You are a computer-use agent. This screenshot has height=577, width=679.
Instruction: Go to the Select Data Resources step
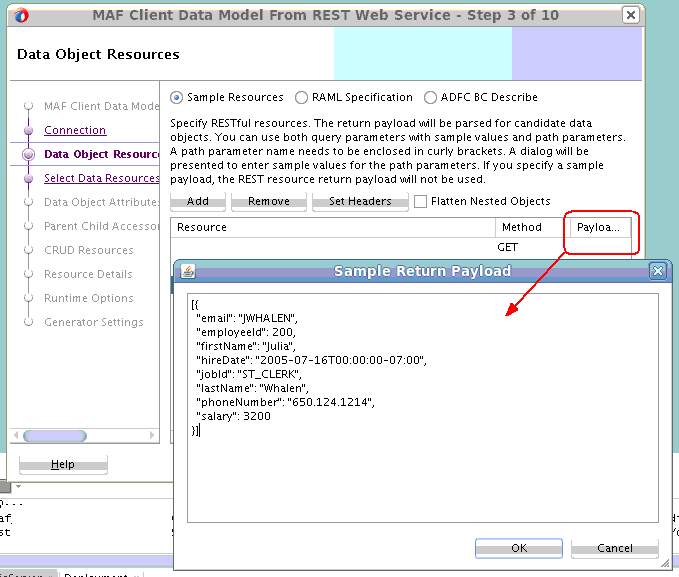pyautogui.click(x=102, y=178)
